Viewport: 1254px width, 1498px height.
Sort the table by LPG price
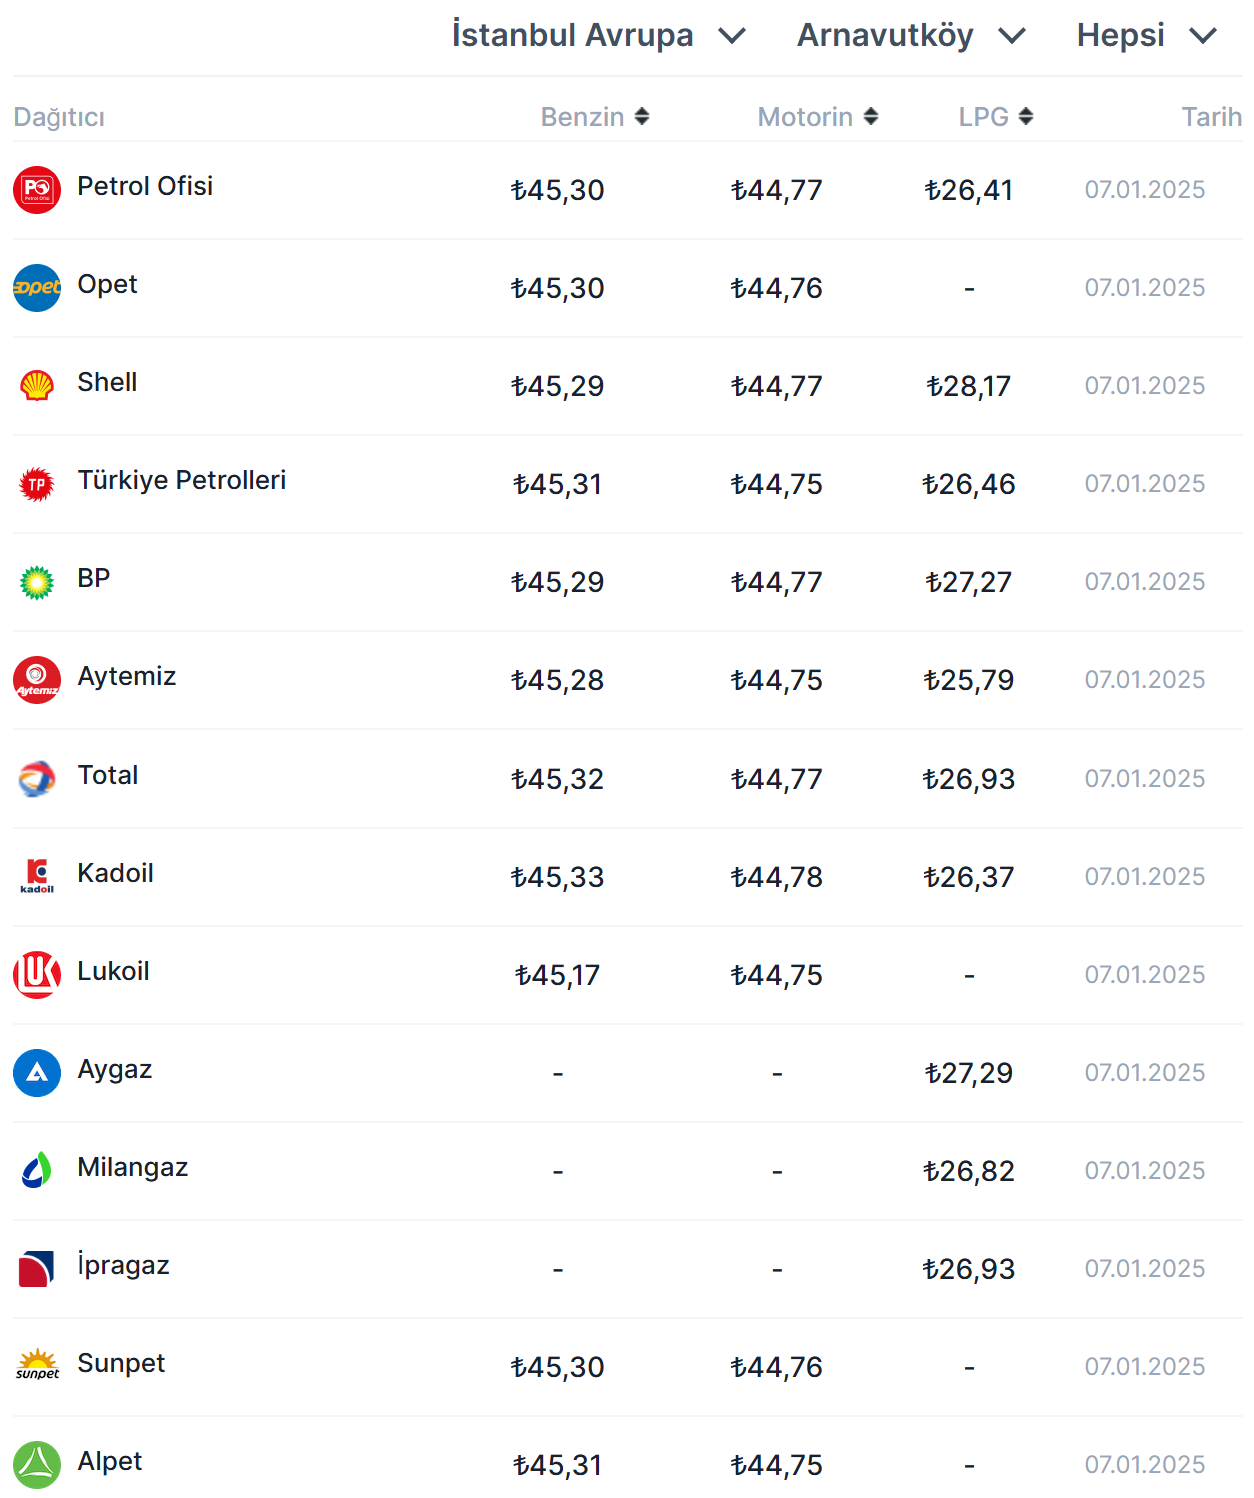[995, 117]
